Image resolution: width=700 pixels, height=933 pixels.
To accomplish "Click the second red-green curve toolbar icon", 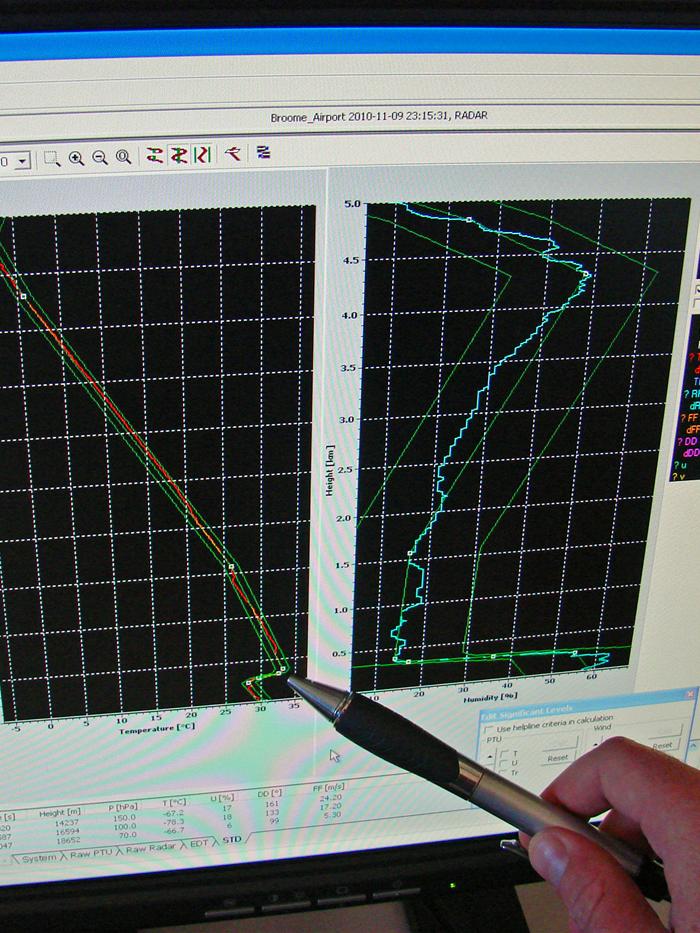I will click(x=179, y=155).
